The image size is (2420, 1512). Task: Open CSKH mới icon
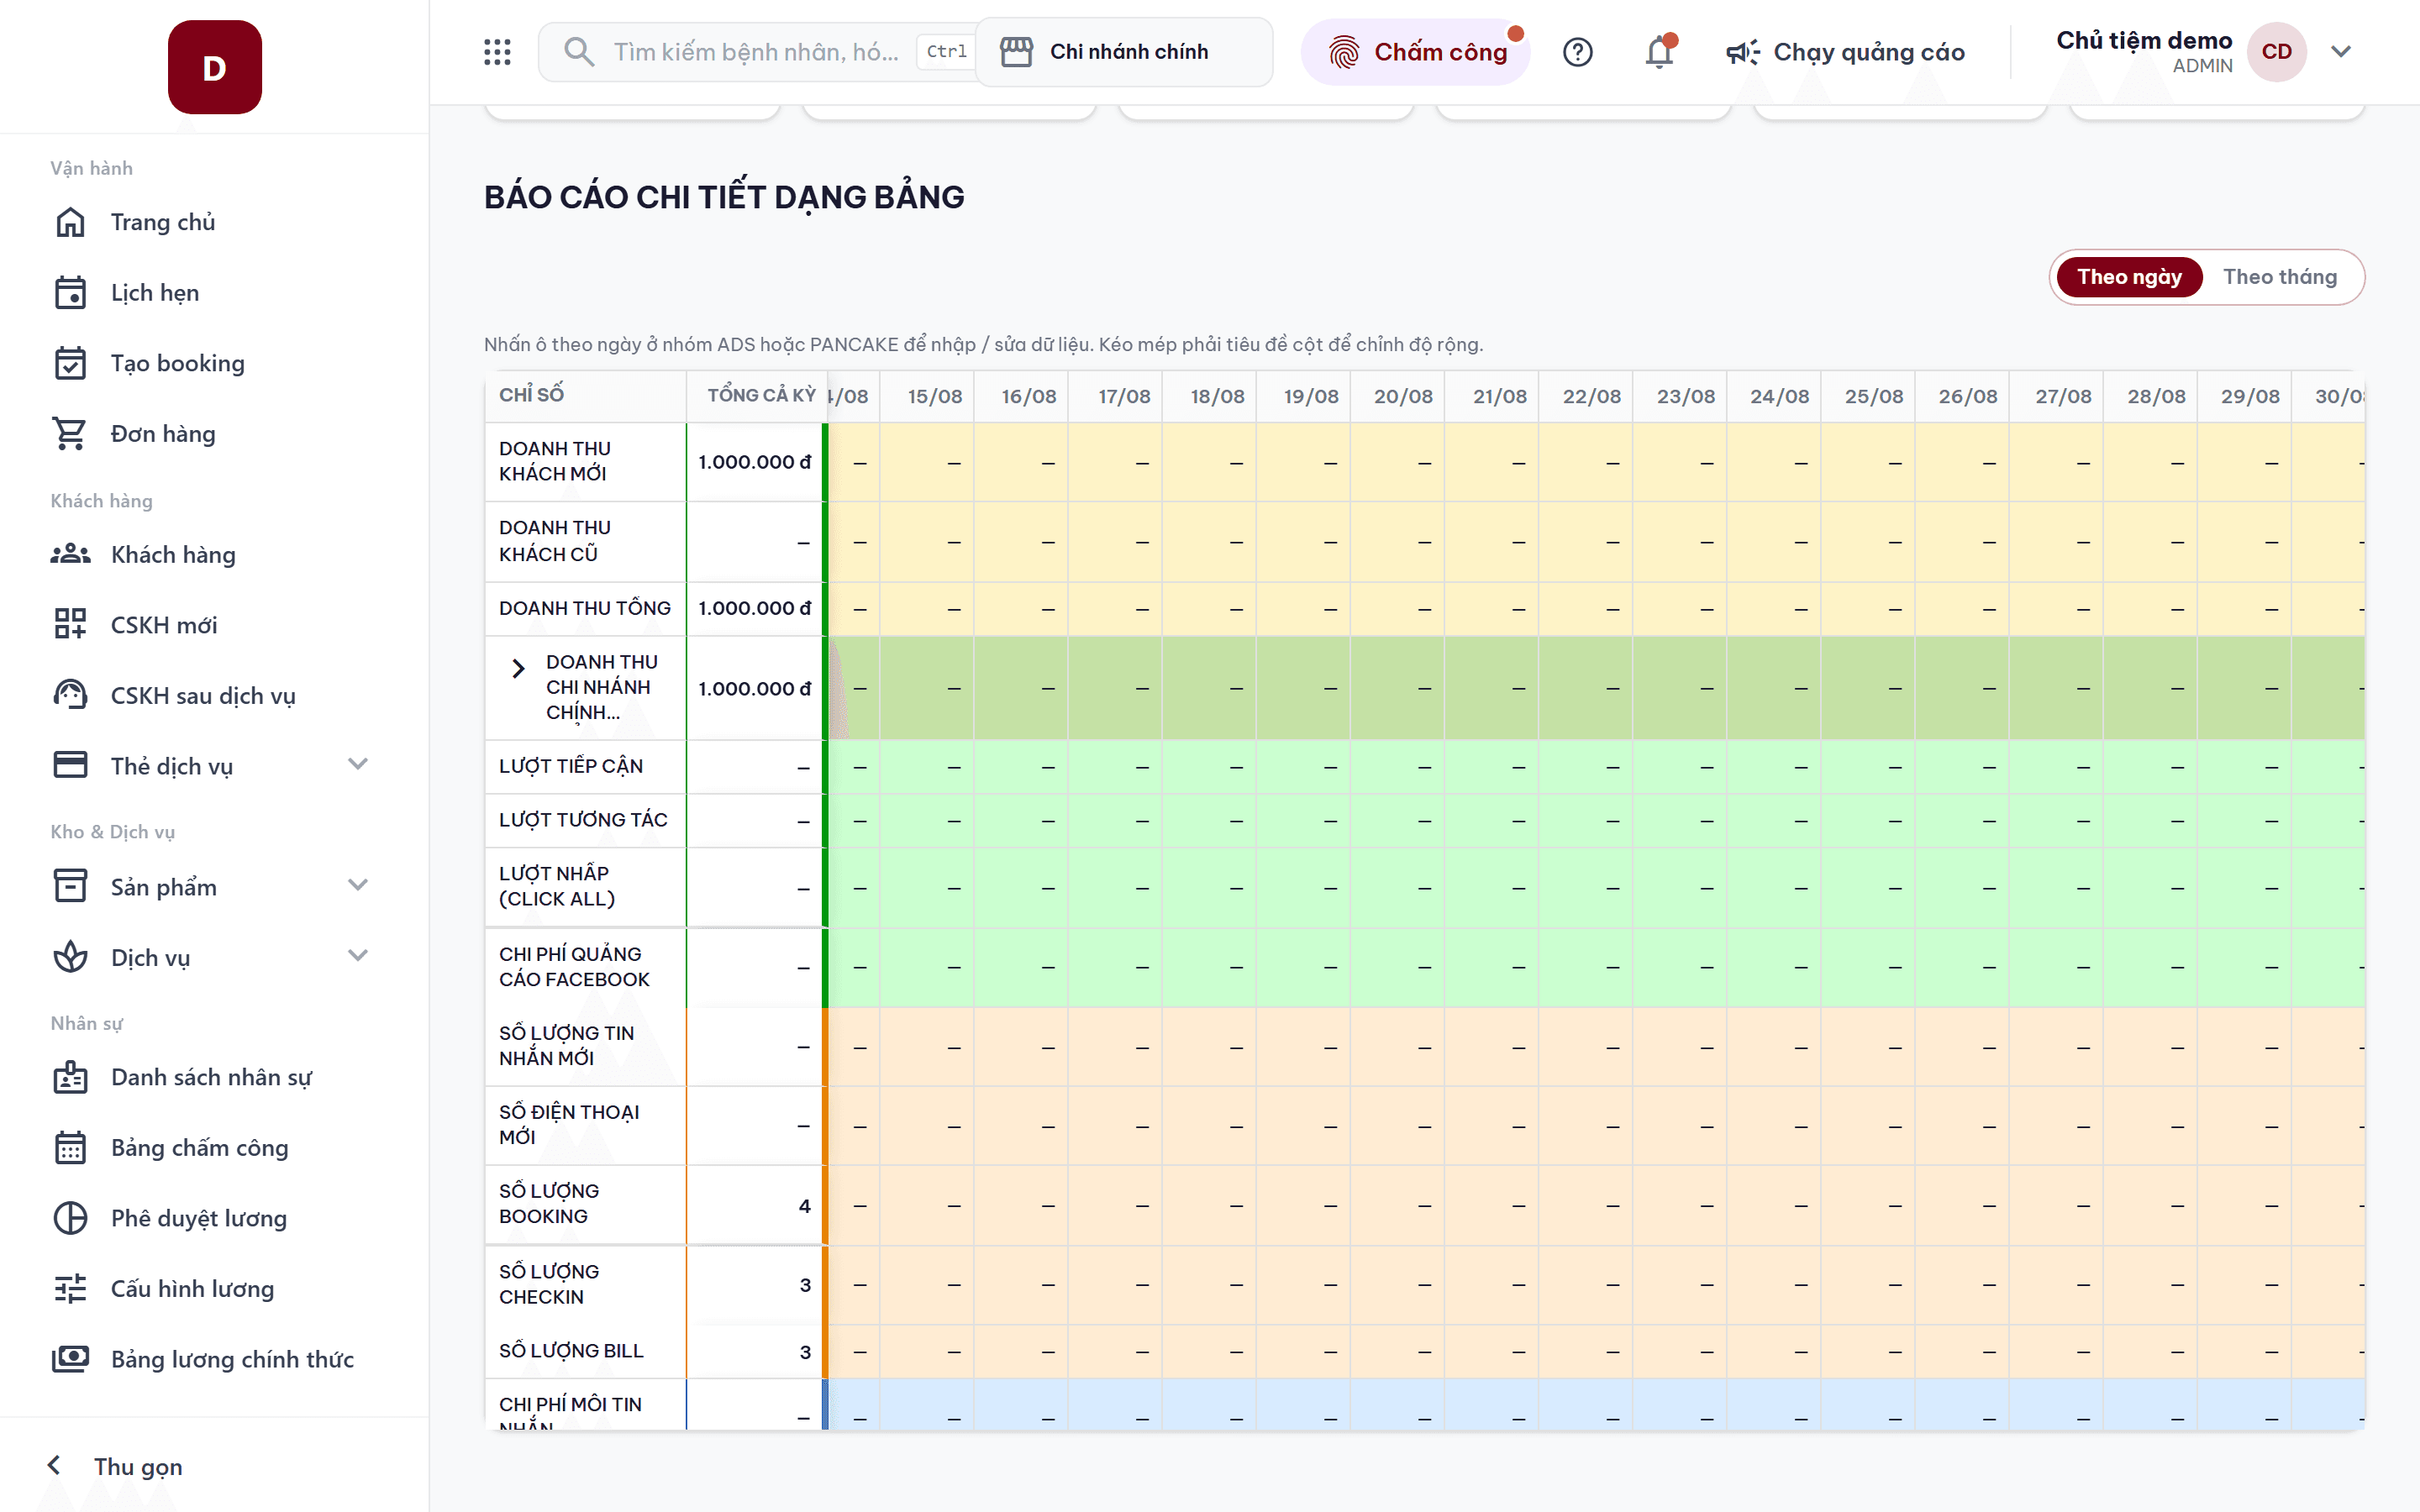pyautogui.click(x=70, y=624)
